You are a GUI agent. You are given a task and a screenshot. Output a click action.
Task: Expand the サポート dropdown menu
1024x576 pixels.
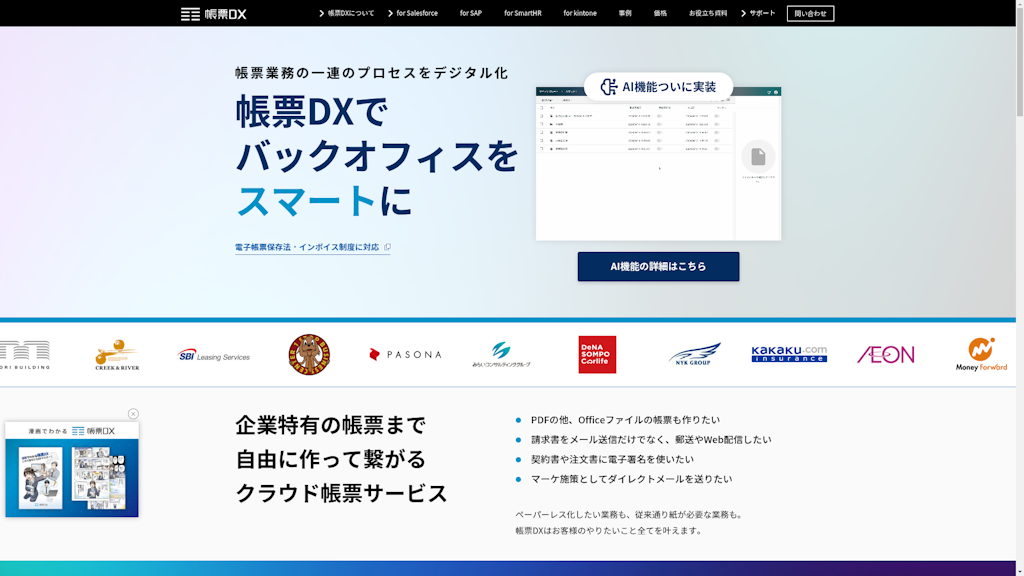point(760,14)
